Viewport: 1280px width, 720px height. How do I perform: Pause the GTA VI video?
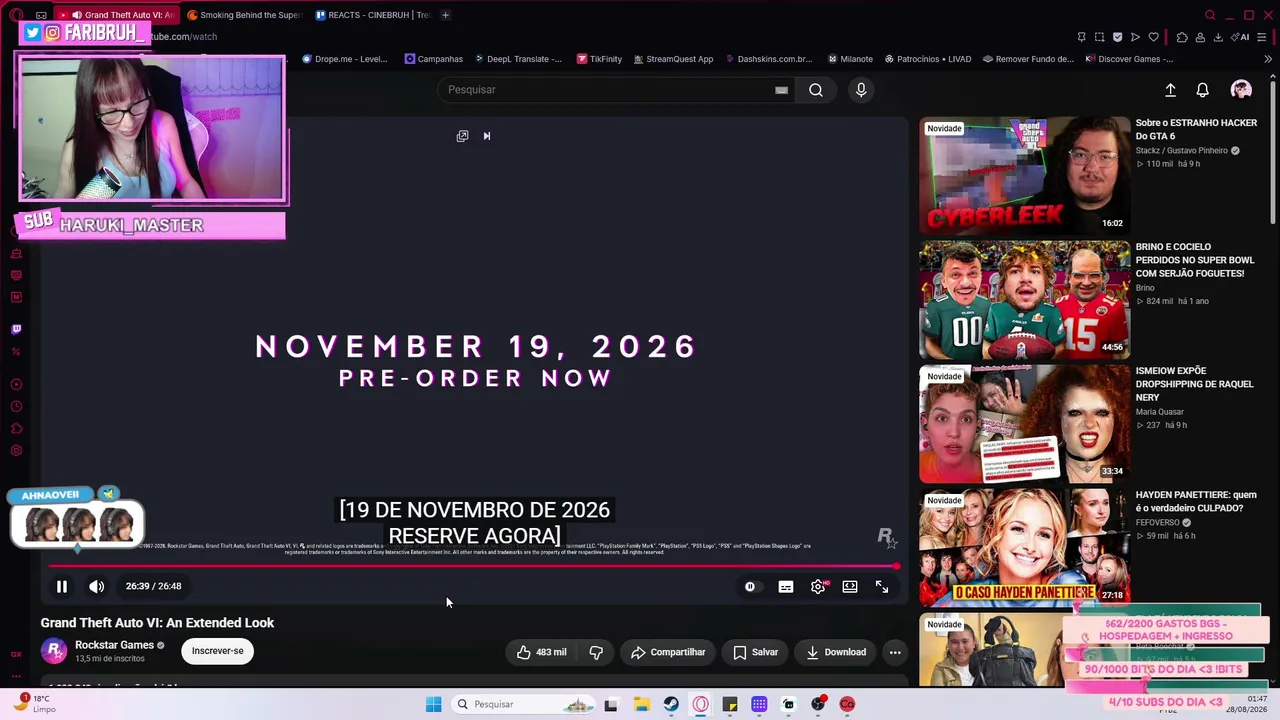coord(61,587)
